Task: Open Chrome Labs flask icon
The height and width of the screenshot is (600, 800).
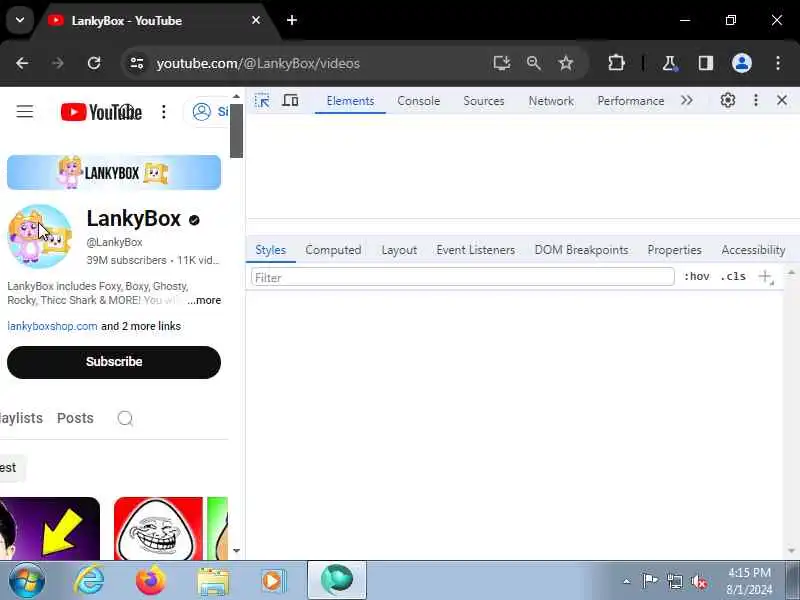Action: [x=669, y=63]
